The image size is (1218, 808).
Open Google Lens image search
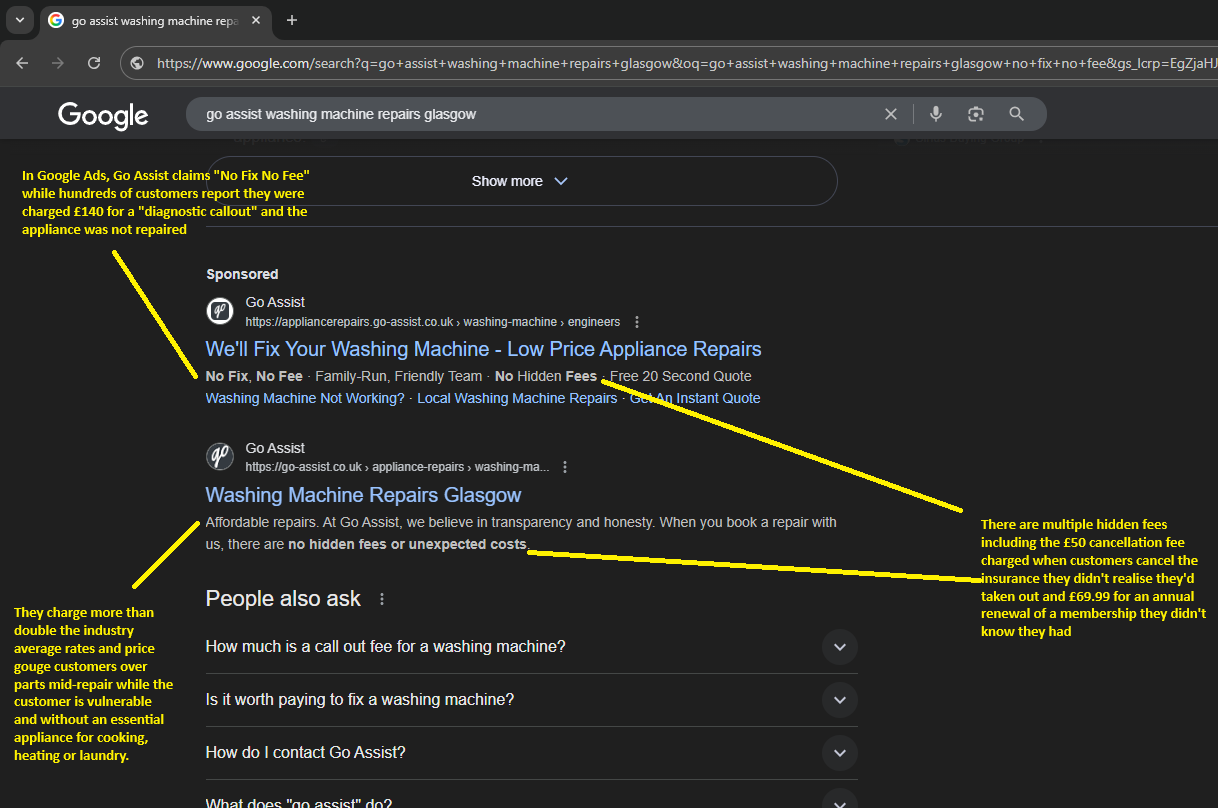click(x=976, y=114)
